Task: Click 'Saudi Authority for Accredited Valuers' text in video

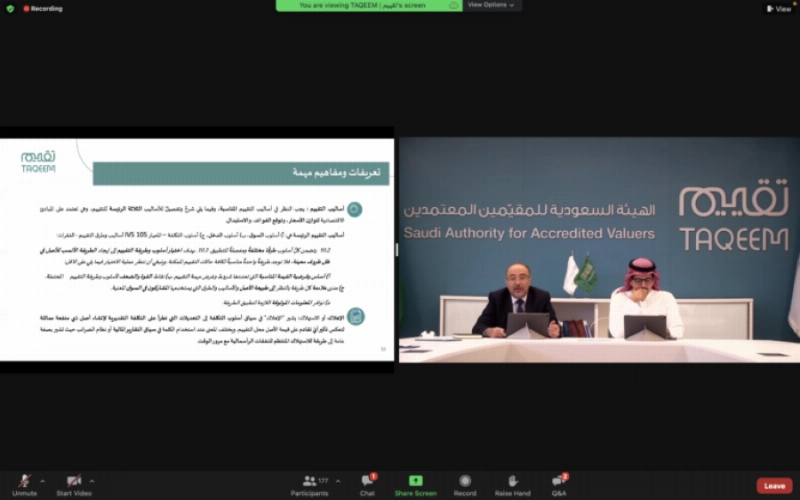Action: tap(529, 234)
